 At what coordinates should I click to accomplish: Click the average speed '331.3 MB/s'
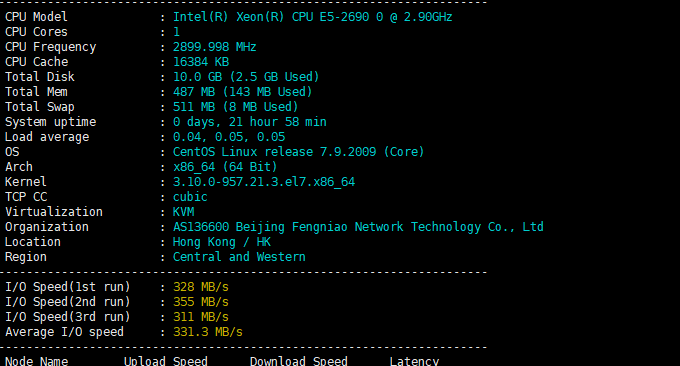pos(208,332)
